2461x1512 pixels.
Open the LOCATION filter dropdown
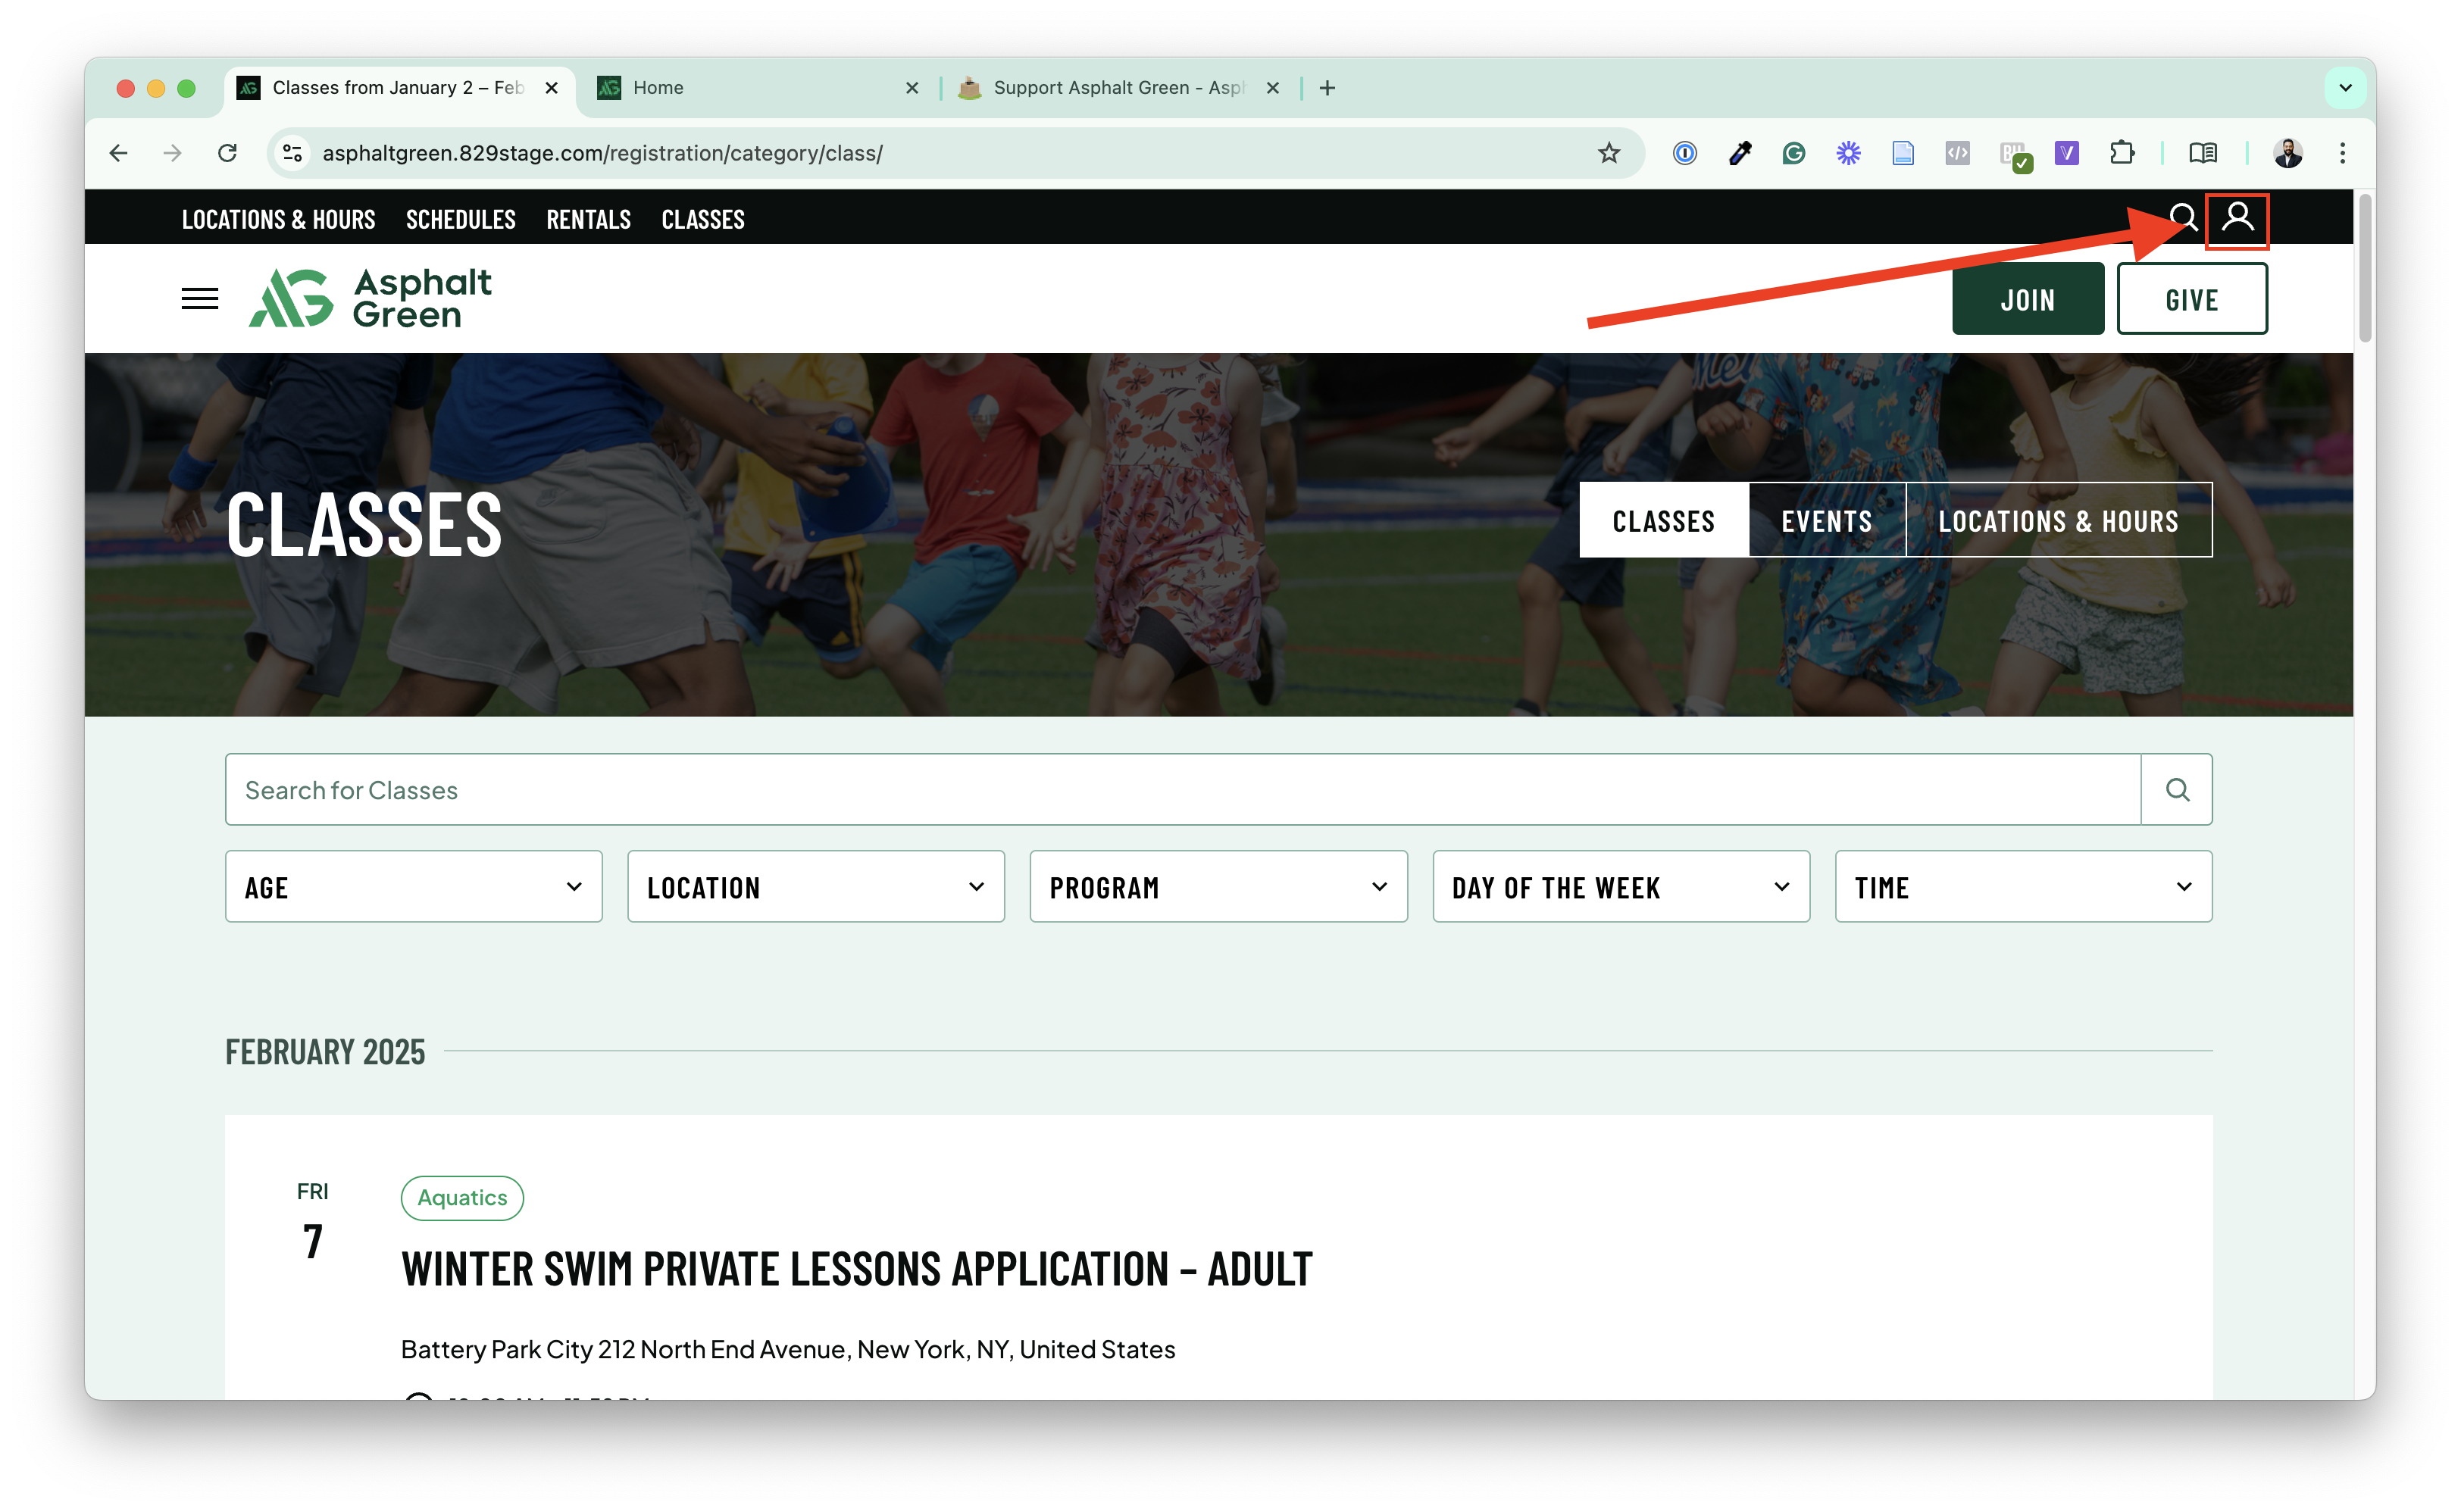click(815, 887)
